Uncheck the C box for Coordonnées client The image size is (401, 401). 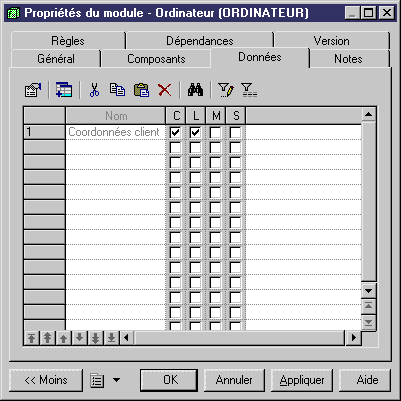(175, 132)
